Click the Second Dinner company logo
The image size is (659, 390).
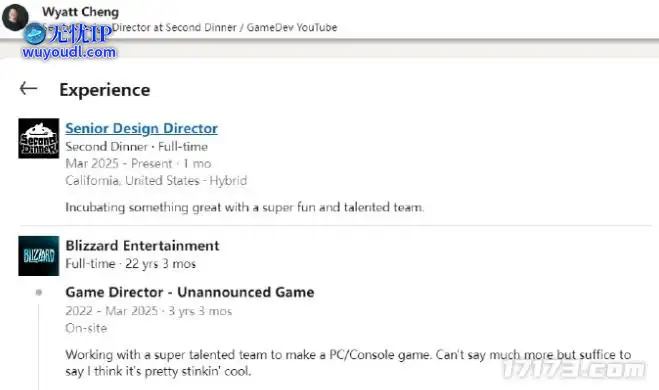[x=39, y=138]
